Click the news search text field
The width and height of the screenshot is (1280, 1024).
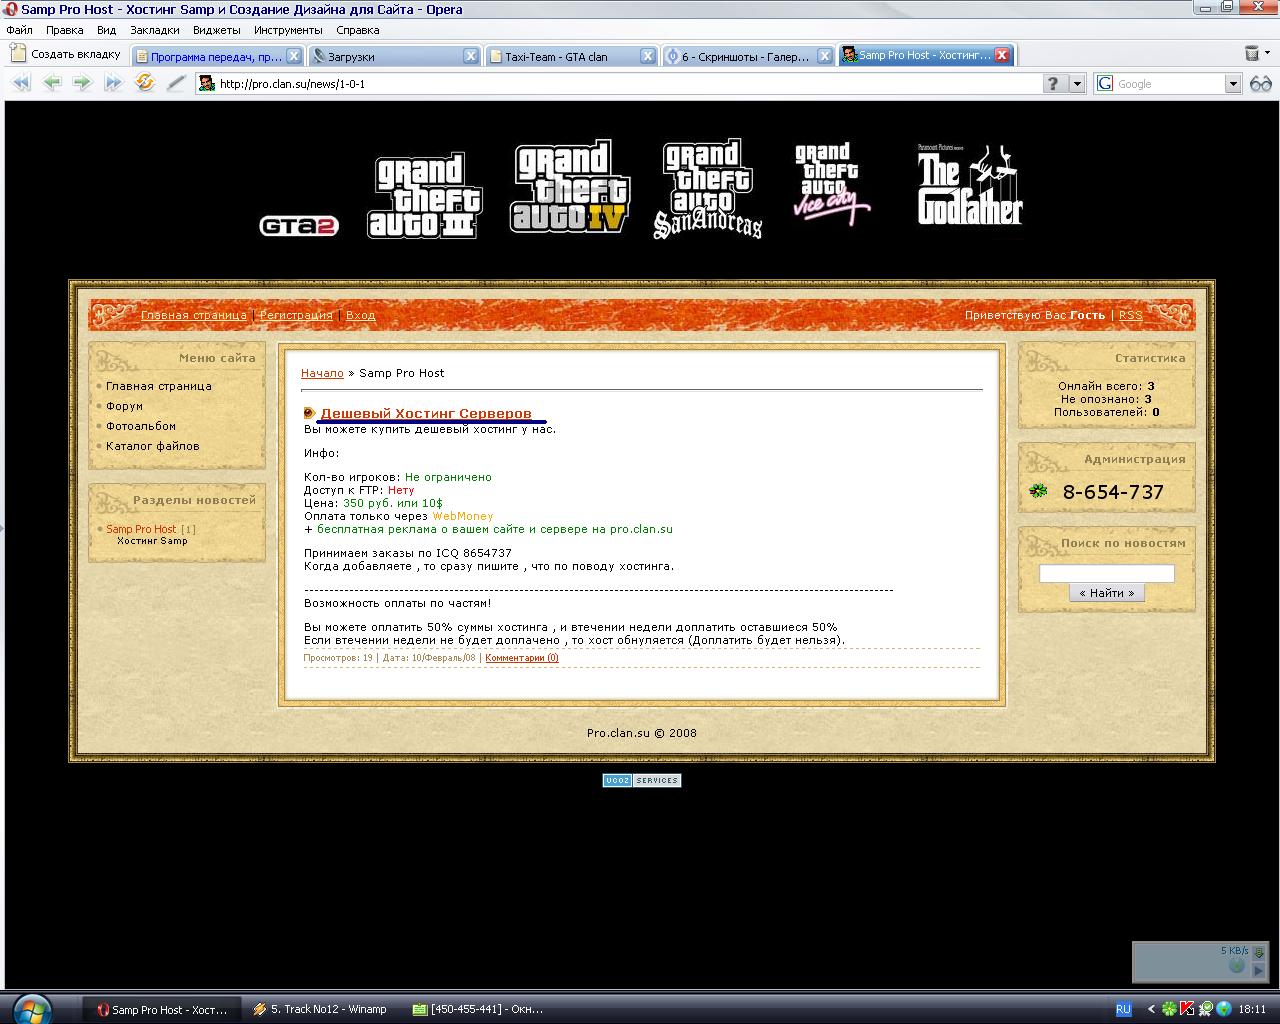point(1107,573)
